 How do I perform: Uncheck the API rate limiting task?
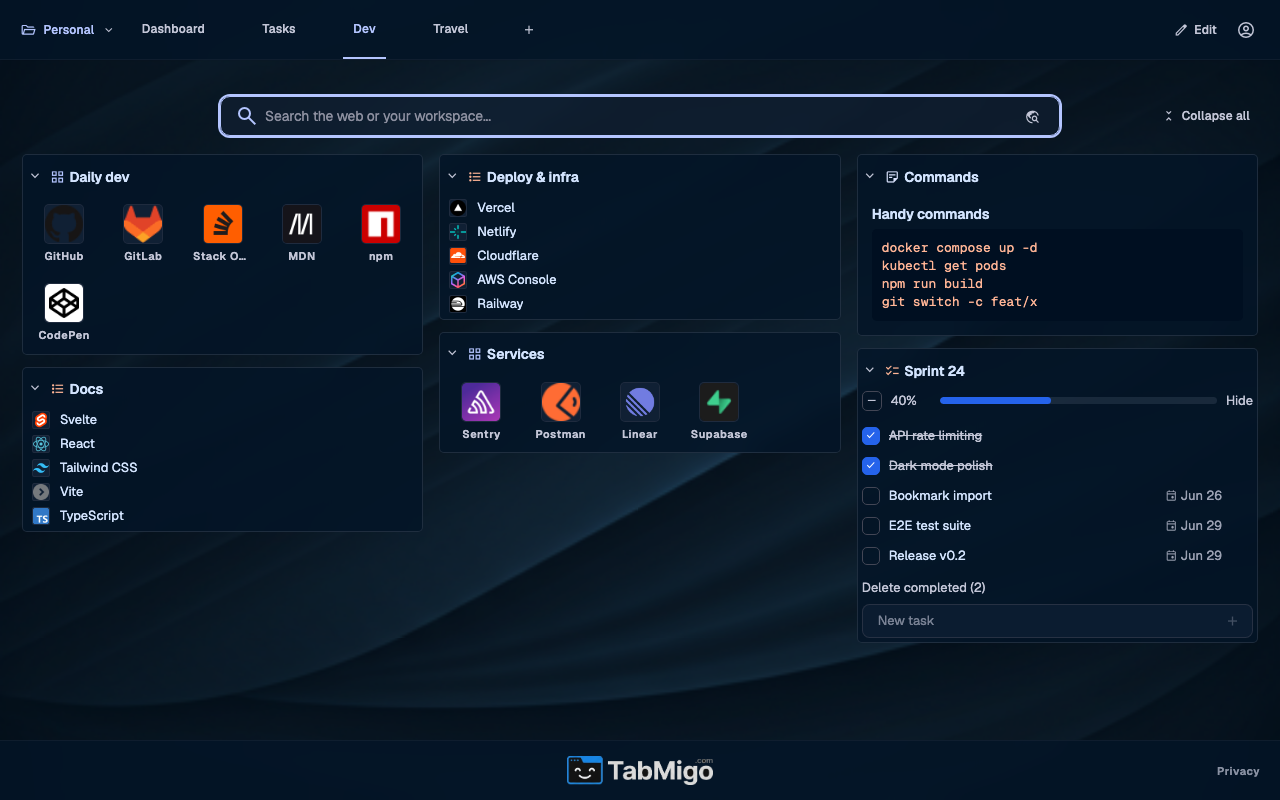[871, 436]
